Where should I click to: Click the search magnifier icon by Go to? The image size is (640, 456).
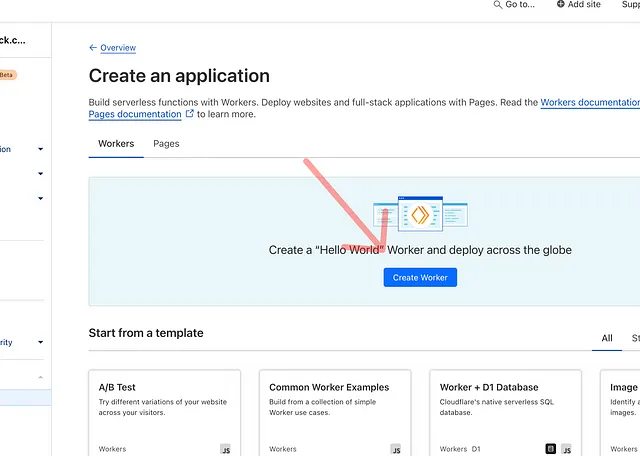[498, 5]
